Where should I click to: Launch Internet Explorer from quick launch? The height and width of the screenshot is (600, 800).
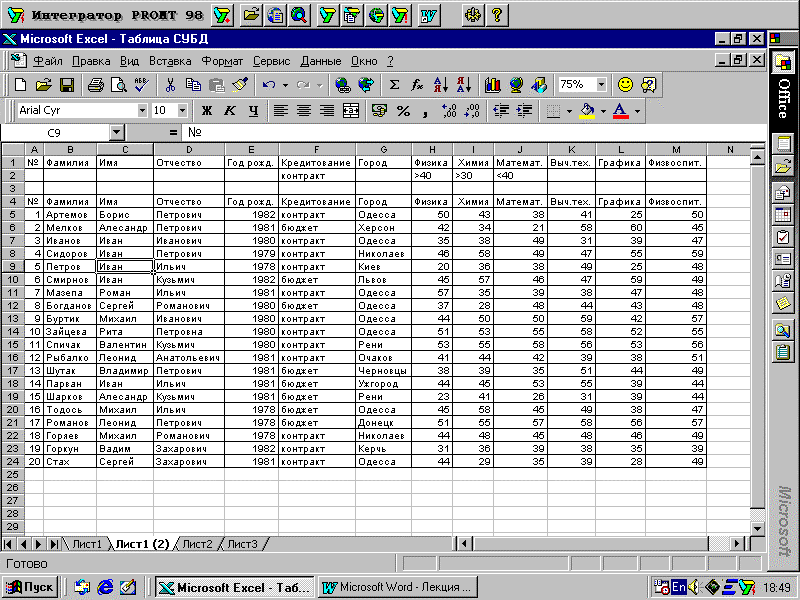pyautogui.click(x=105, y=587)
